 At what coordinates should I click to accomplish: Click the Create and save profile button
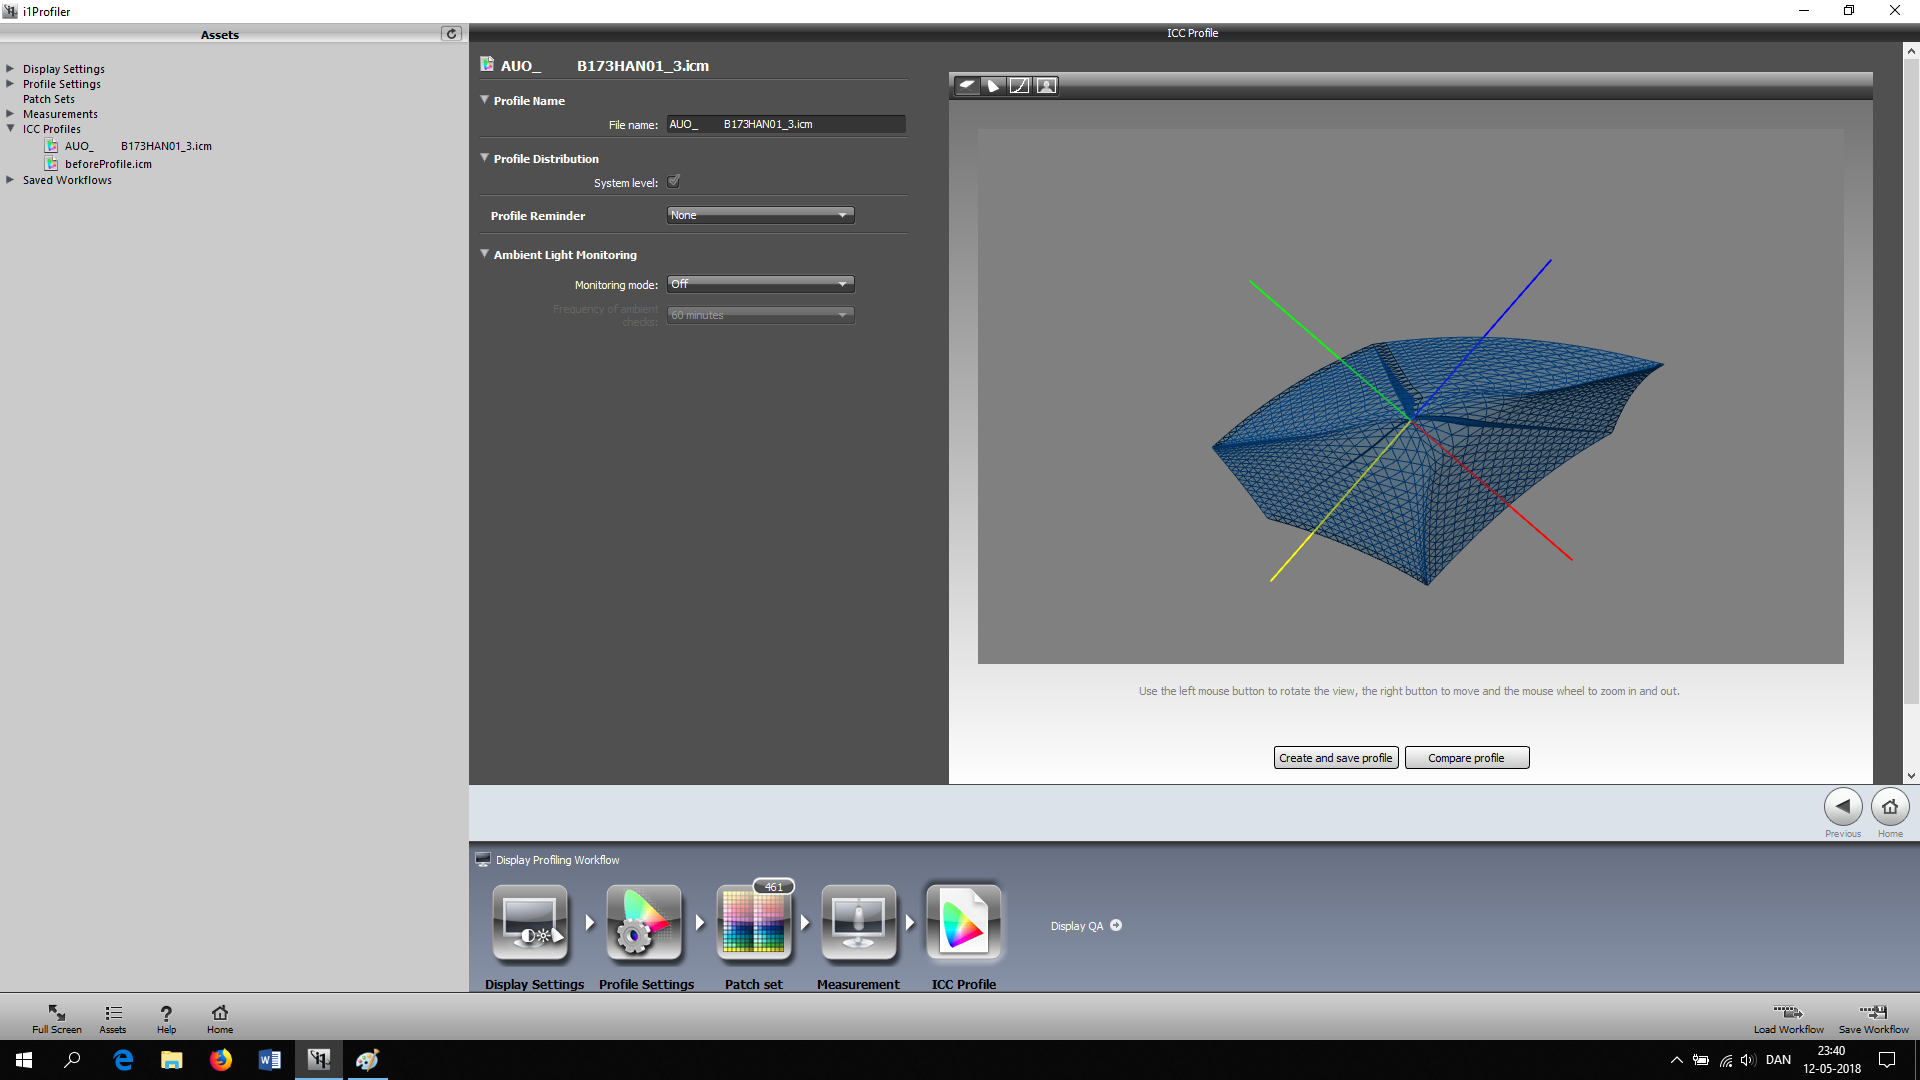tap(1335, 758)
